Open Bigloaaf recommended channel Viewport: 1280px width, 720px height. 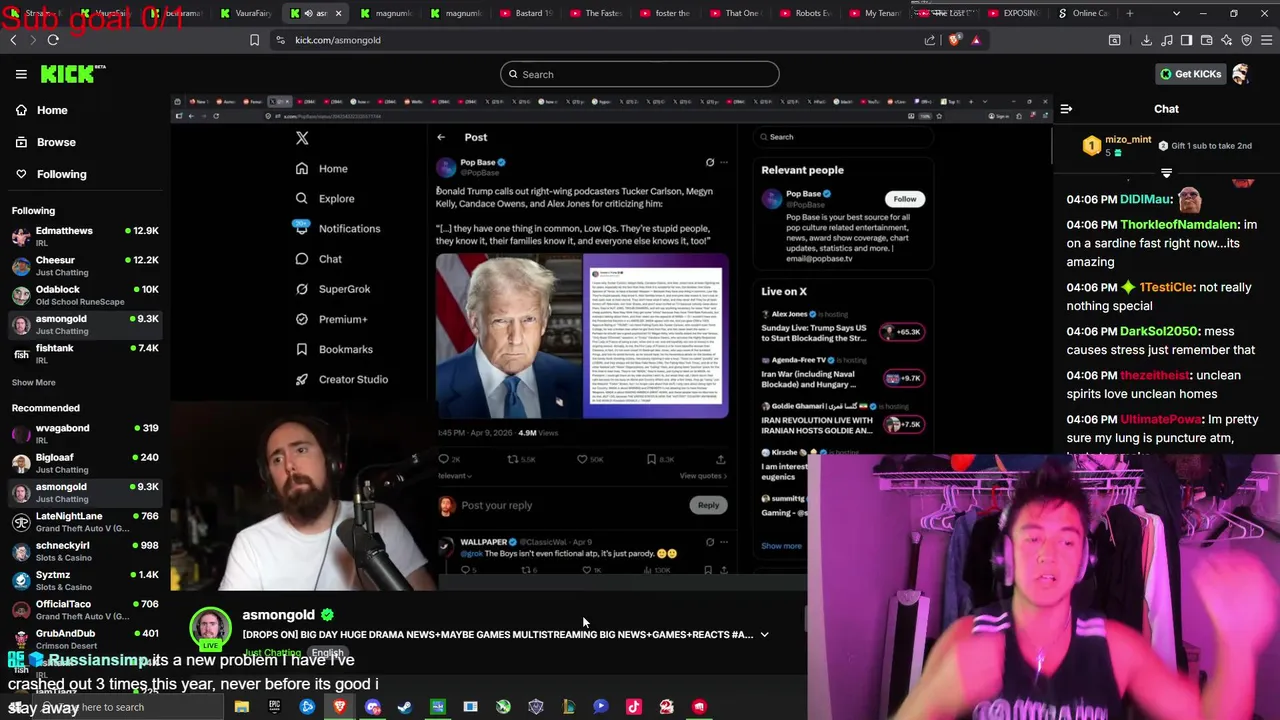click(85, 463)
